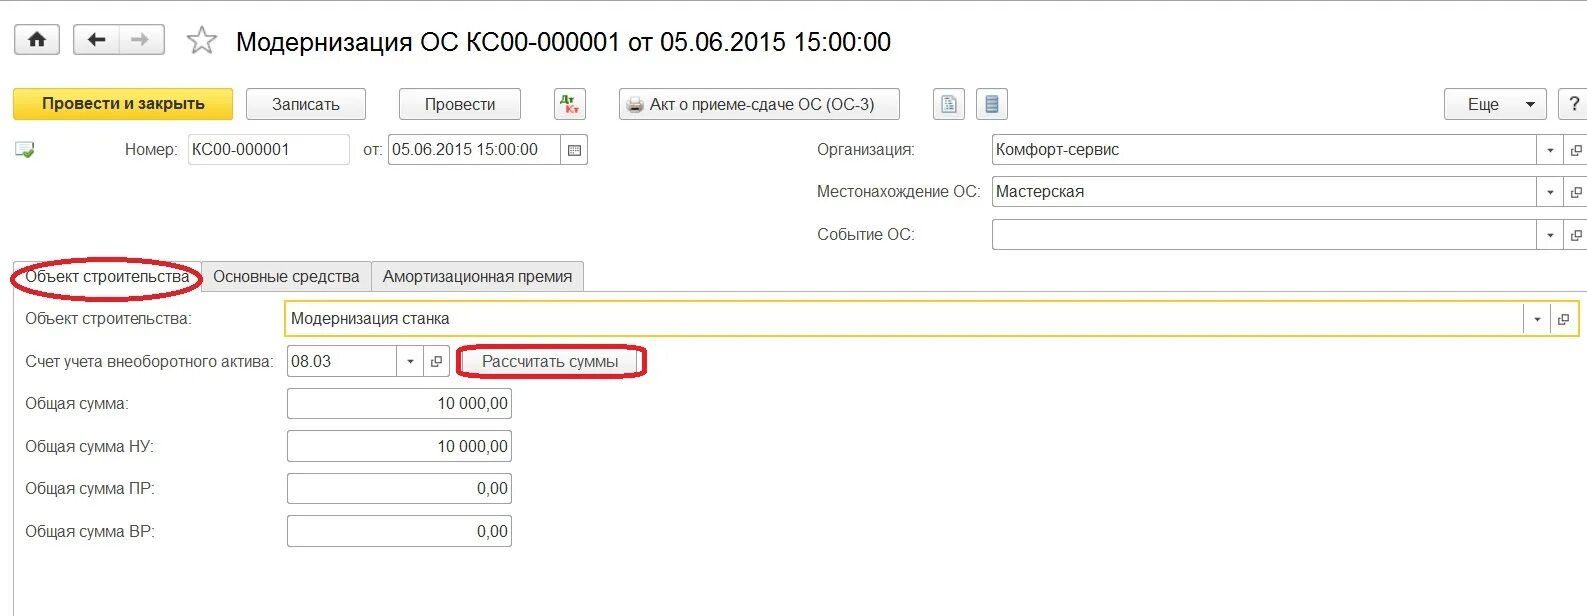
Task: Add document to favorites star
Action: [202, 41]
